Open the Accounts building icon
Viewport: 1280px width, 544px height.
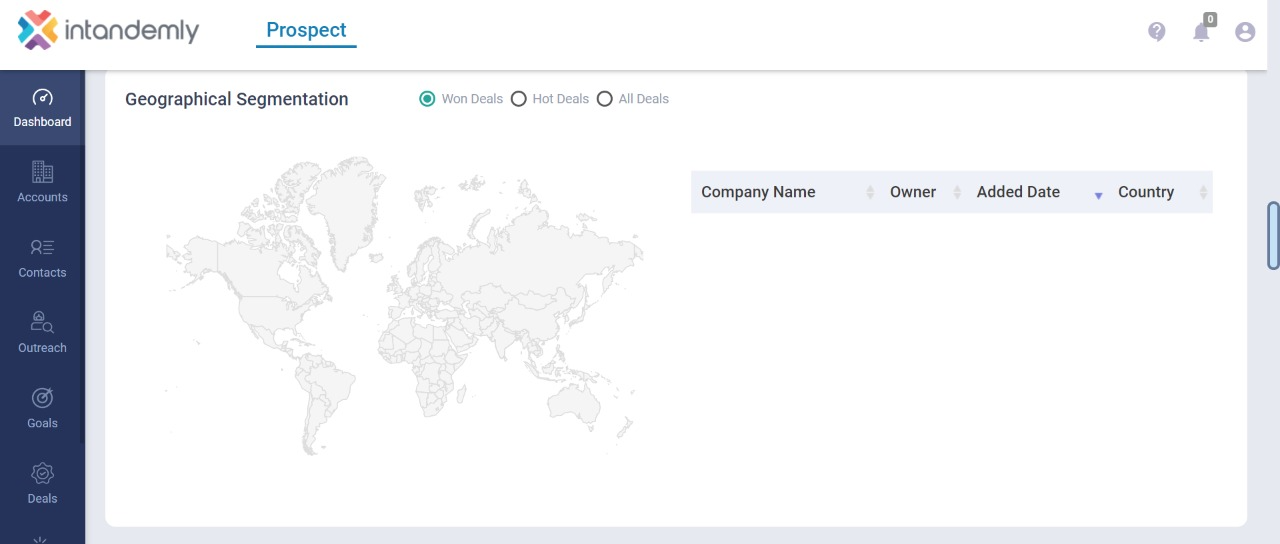coord(42,172)
